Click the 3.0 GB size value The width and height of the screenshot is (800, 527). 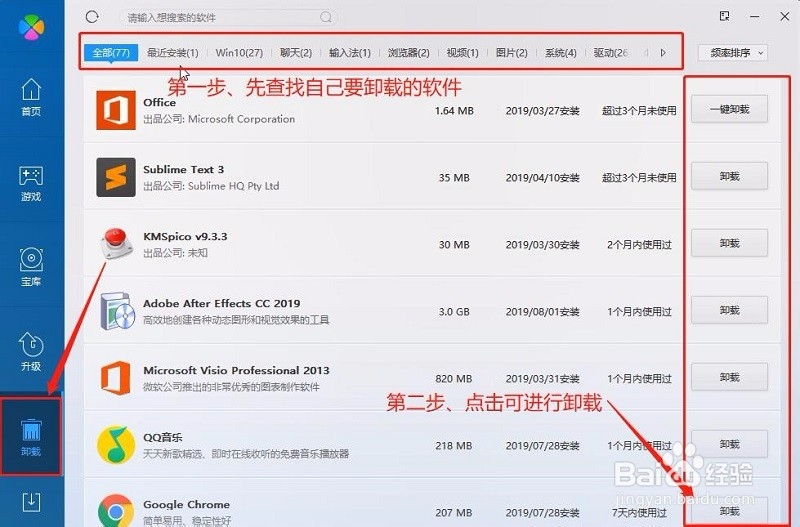point(454,312)
